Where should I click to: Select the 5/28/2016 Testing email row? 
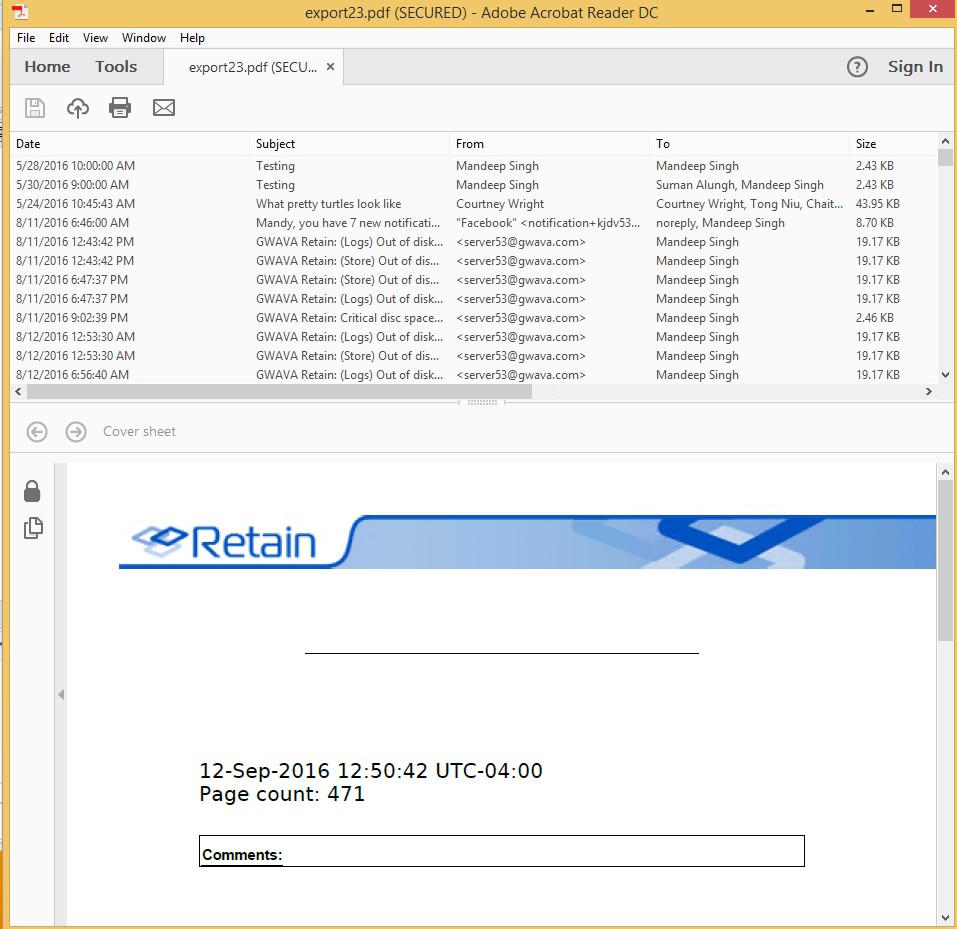point(474,166)
